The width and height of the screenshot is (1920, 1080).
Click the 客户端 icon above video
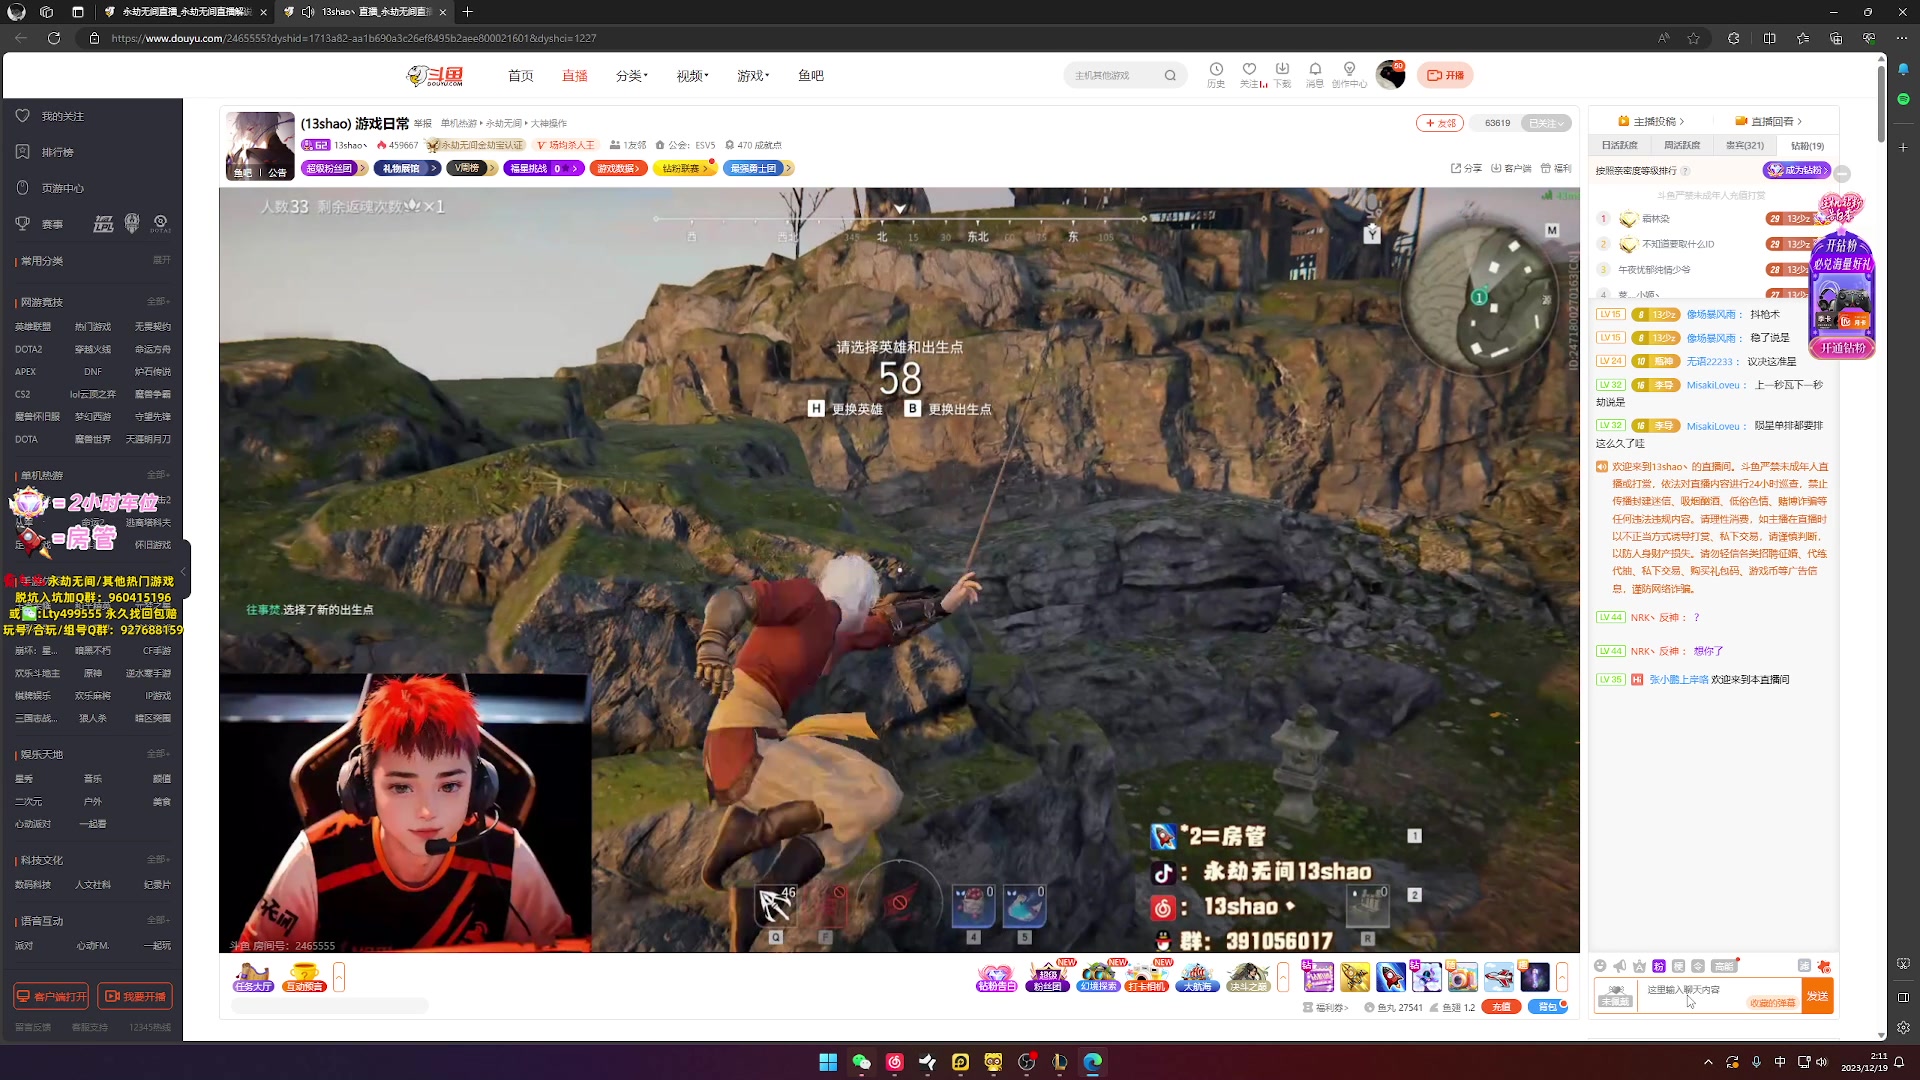coord(1511,168)
